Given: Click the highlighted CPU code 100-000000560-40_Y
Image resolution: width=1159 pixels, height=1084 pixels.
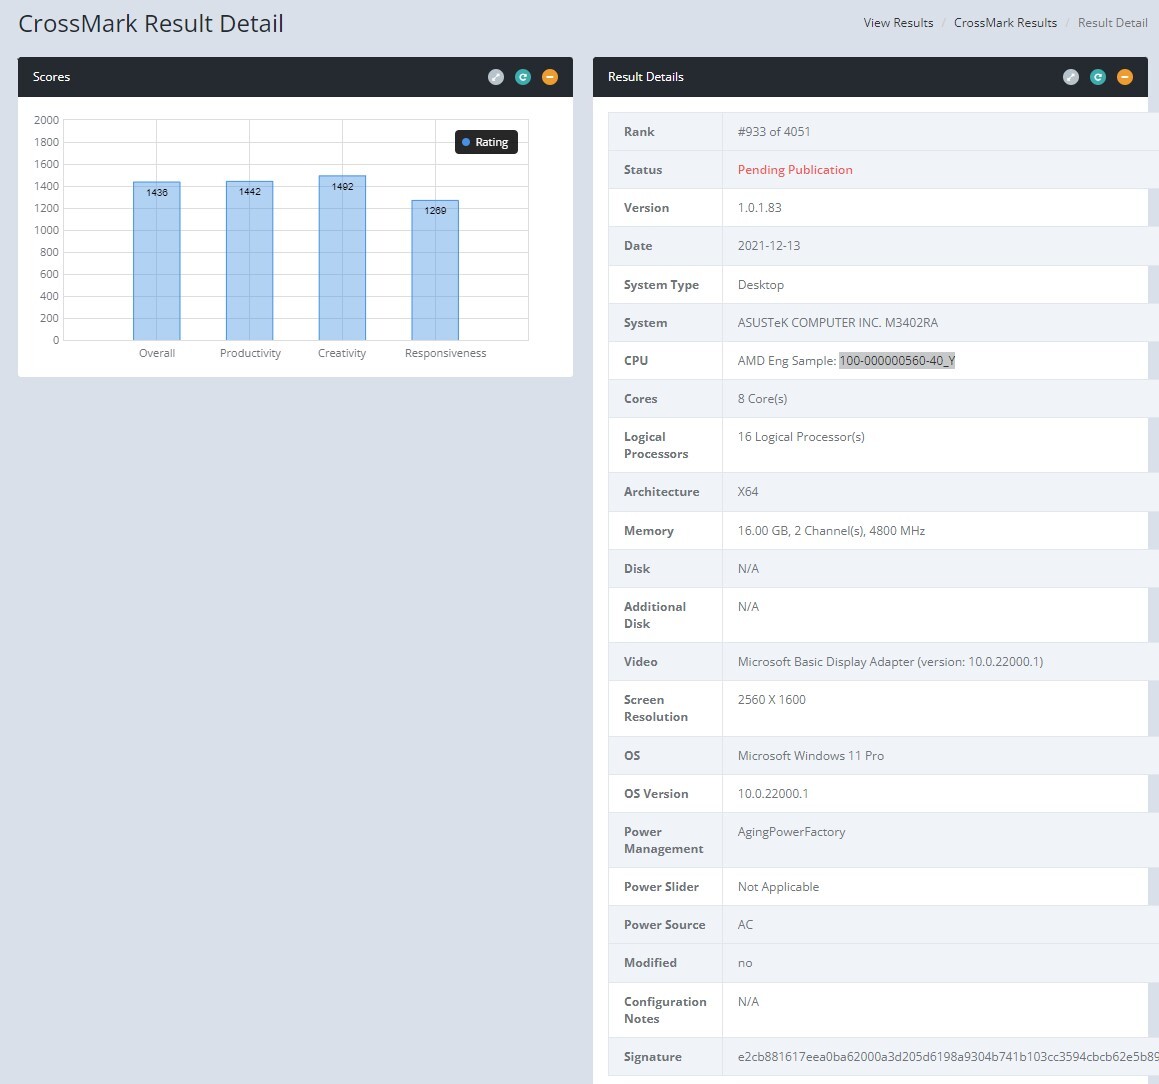Looking at the screenshot, I should pyautogui.click(x=897, y=361).
